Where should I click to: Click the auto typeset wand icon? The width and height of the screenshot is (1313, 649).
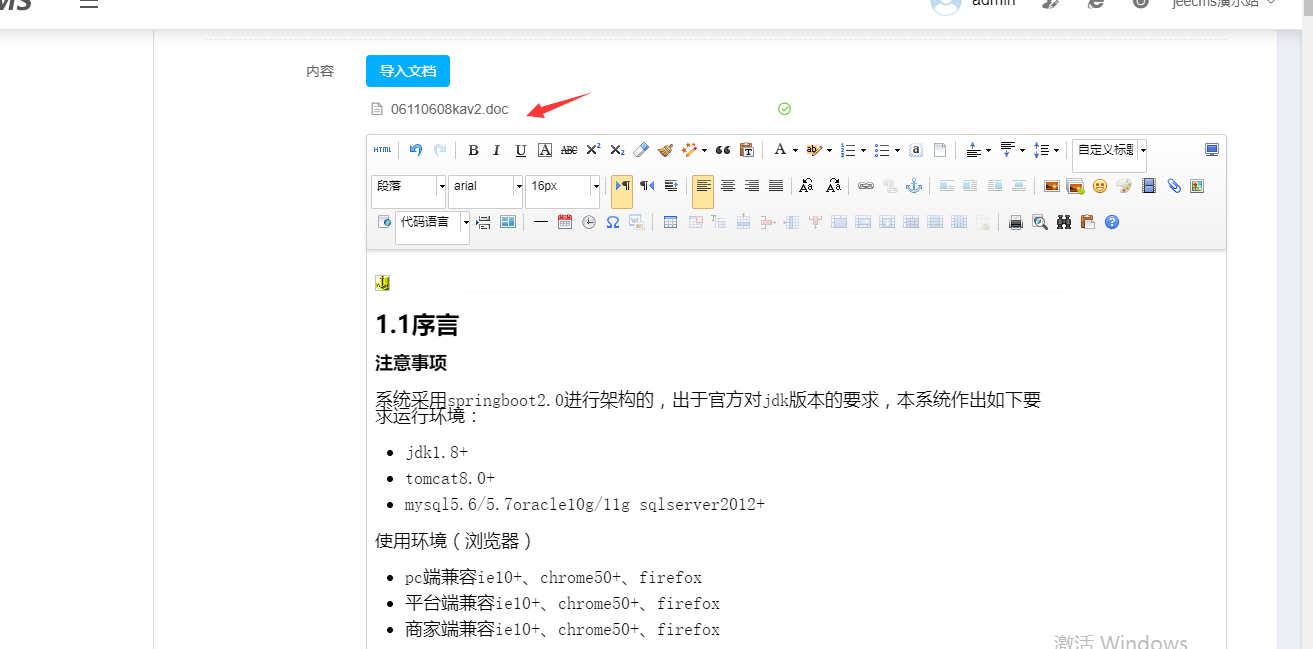point(689,150)
